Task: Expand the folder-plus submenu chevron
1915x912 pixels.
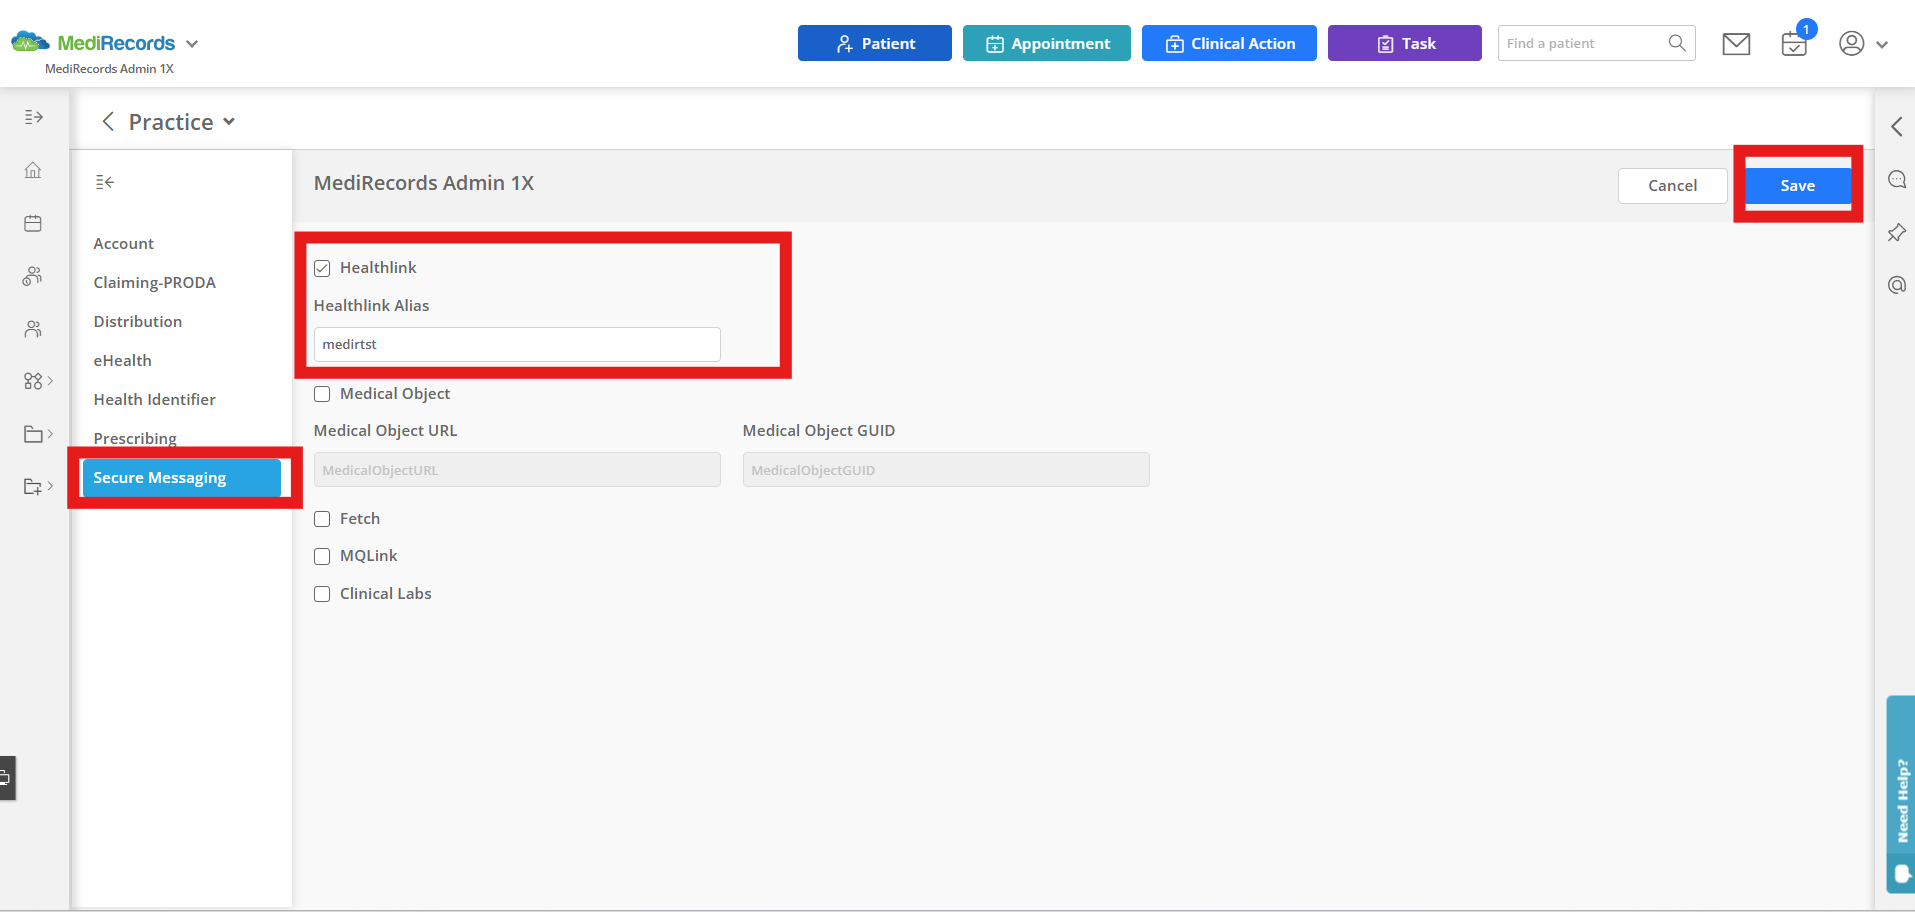Action: click(x=50, y=486)
